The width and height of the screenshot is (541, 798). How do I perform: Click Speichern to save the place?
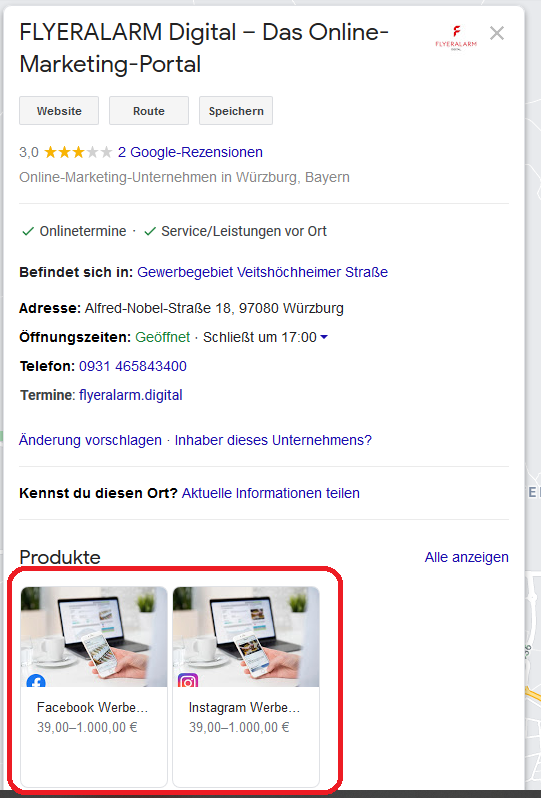[x=236, y=110]
